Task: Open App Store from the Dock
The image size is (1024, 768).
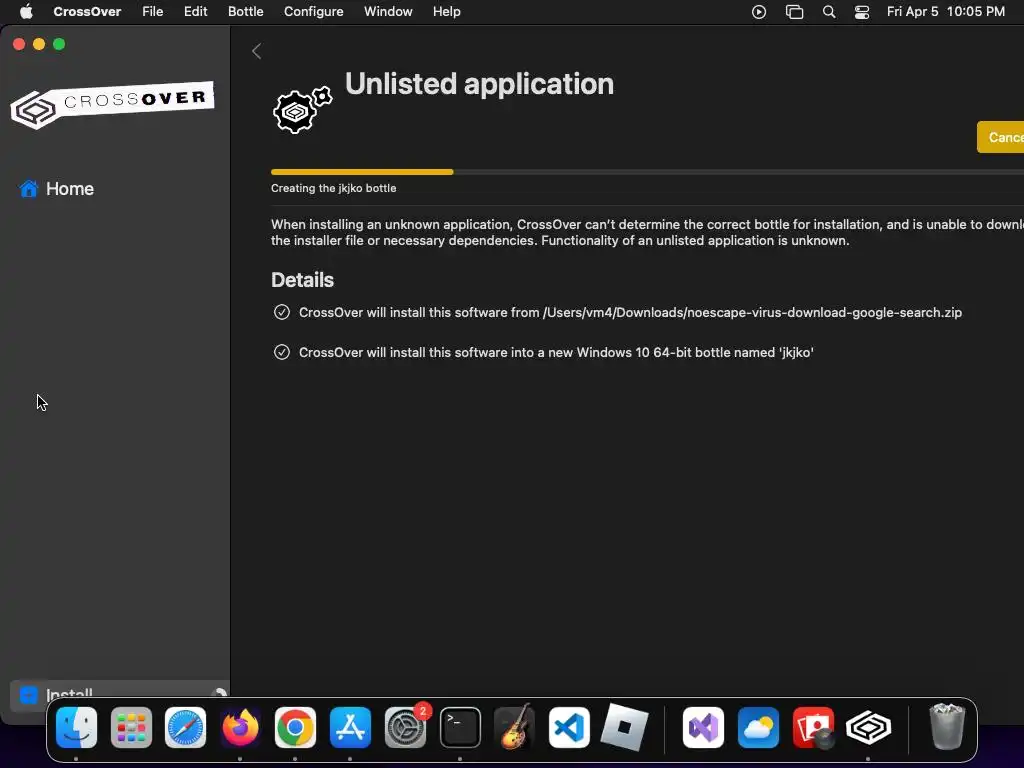Action: tap(350, 727)
